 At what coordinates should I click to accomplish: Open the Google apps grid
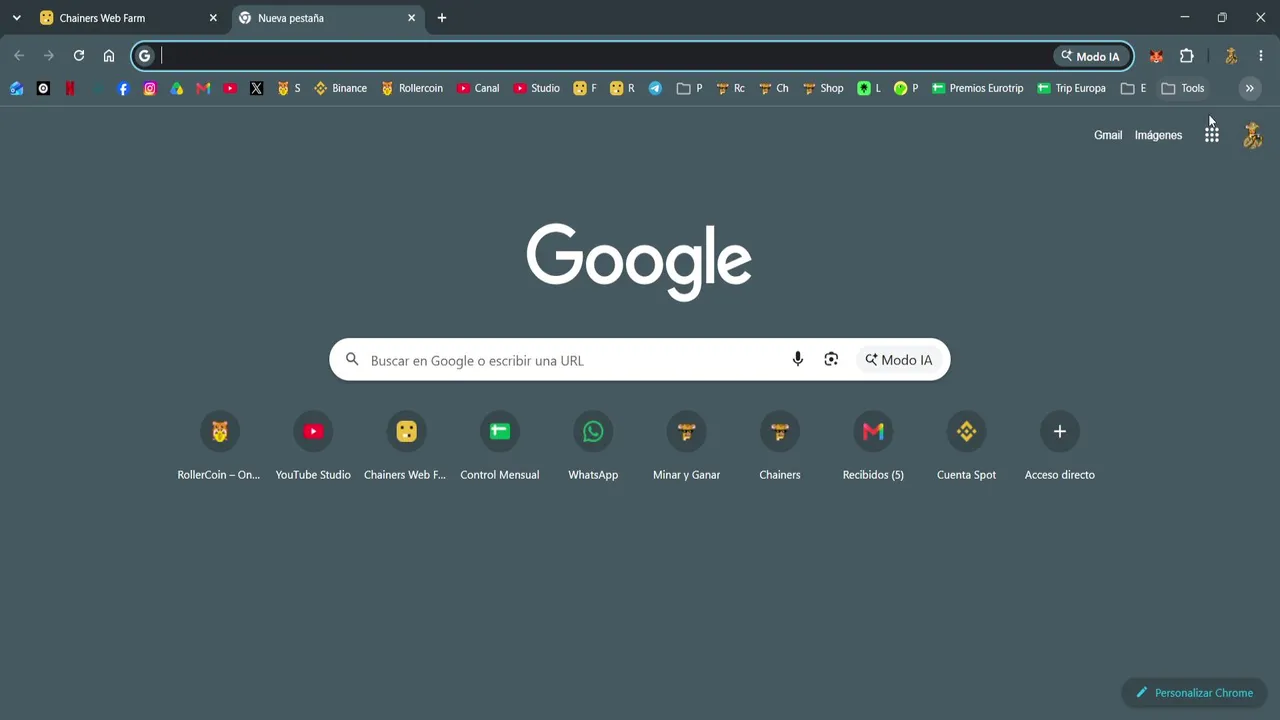coord(1212,135)
